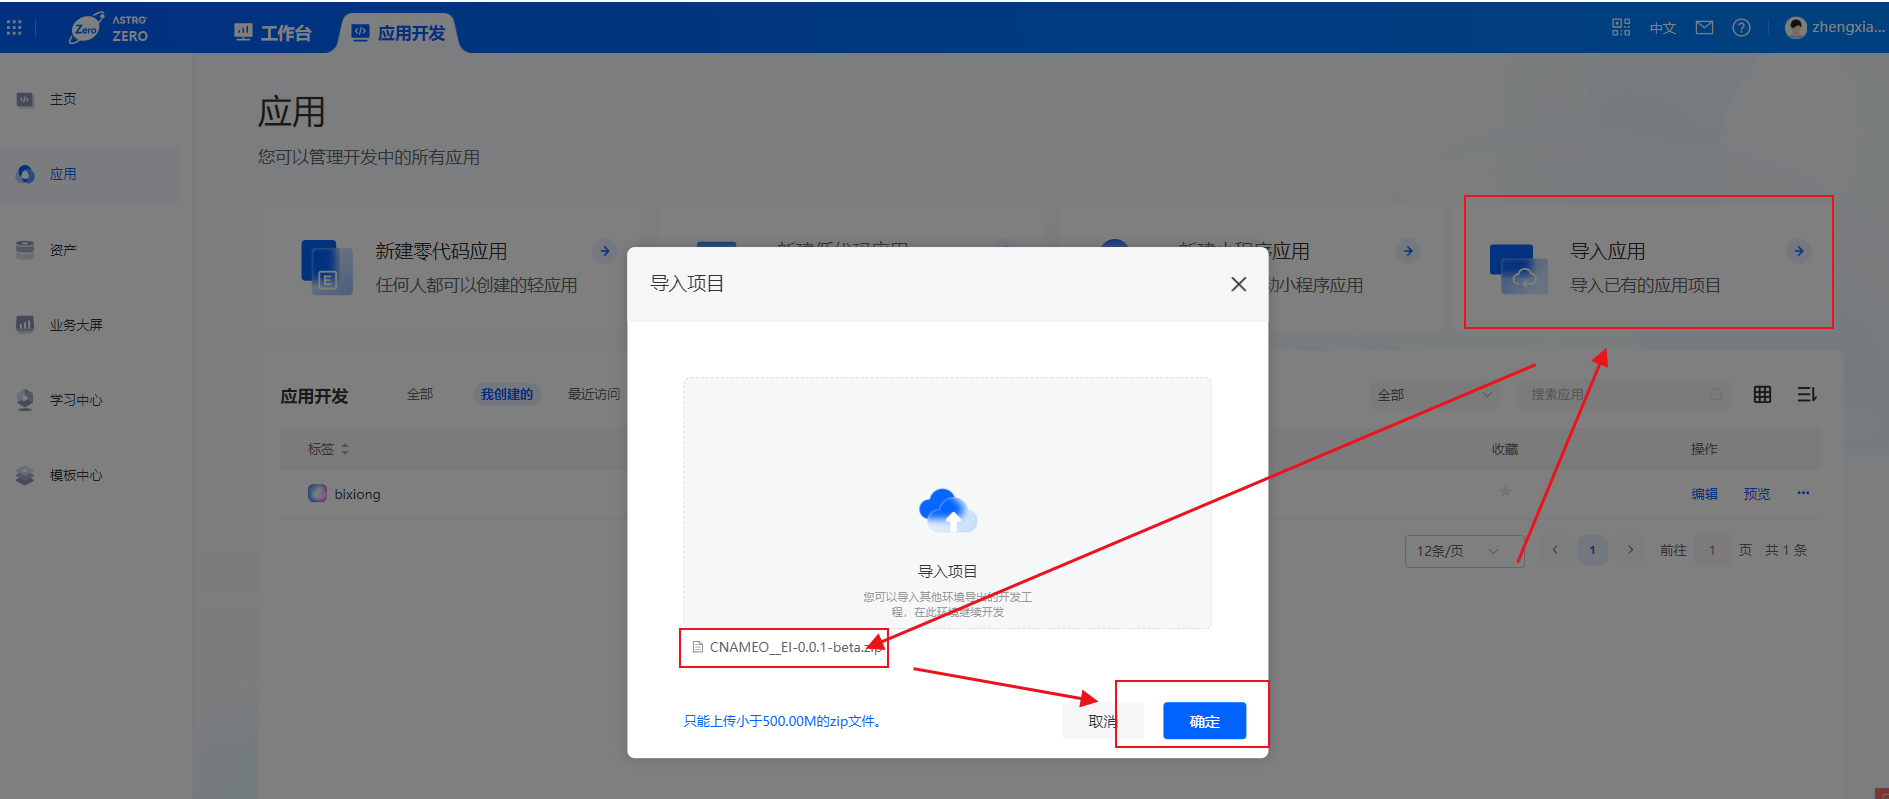Click 预览 for the bixiong app

pos(1757,494)
